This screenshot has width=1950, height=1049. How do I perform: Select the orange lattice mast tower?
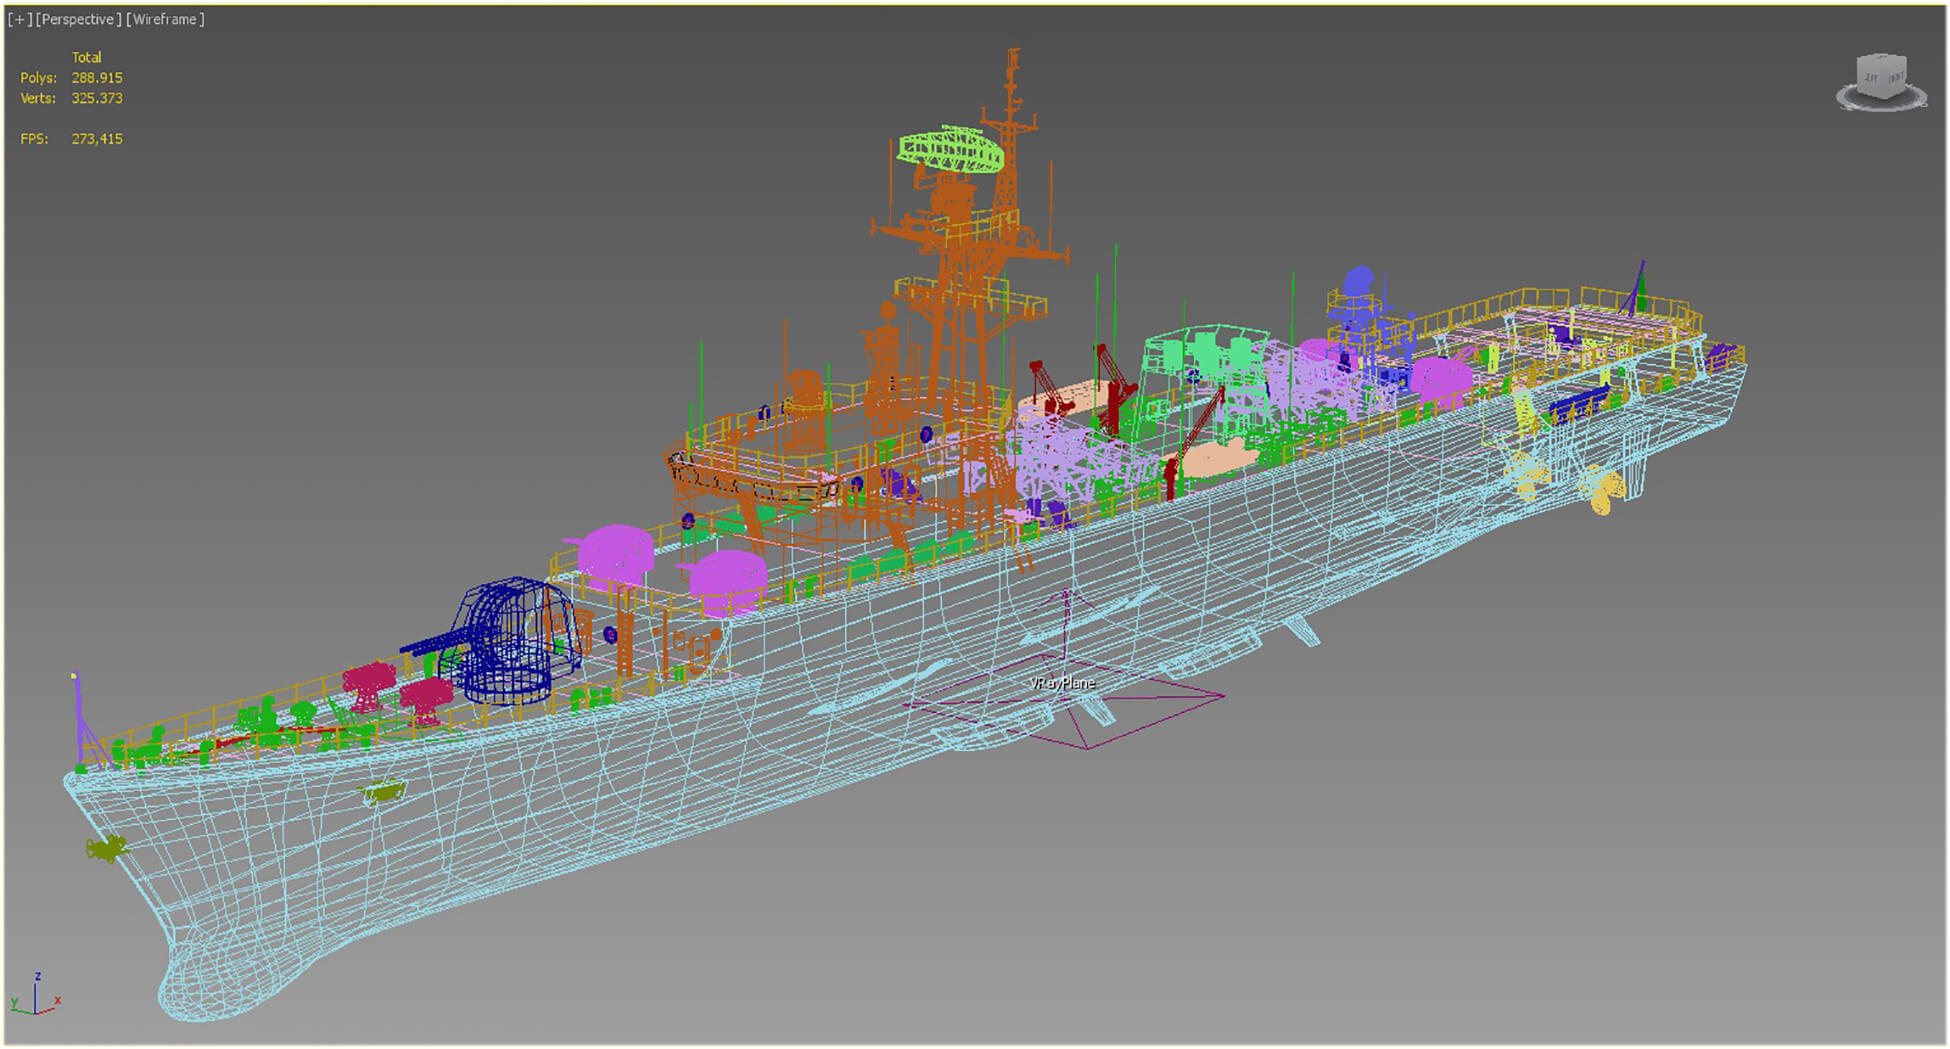point(960,300)
